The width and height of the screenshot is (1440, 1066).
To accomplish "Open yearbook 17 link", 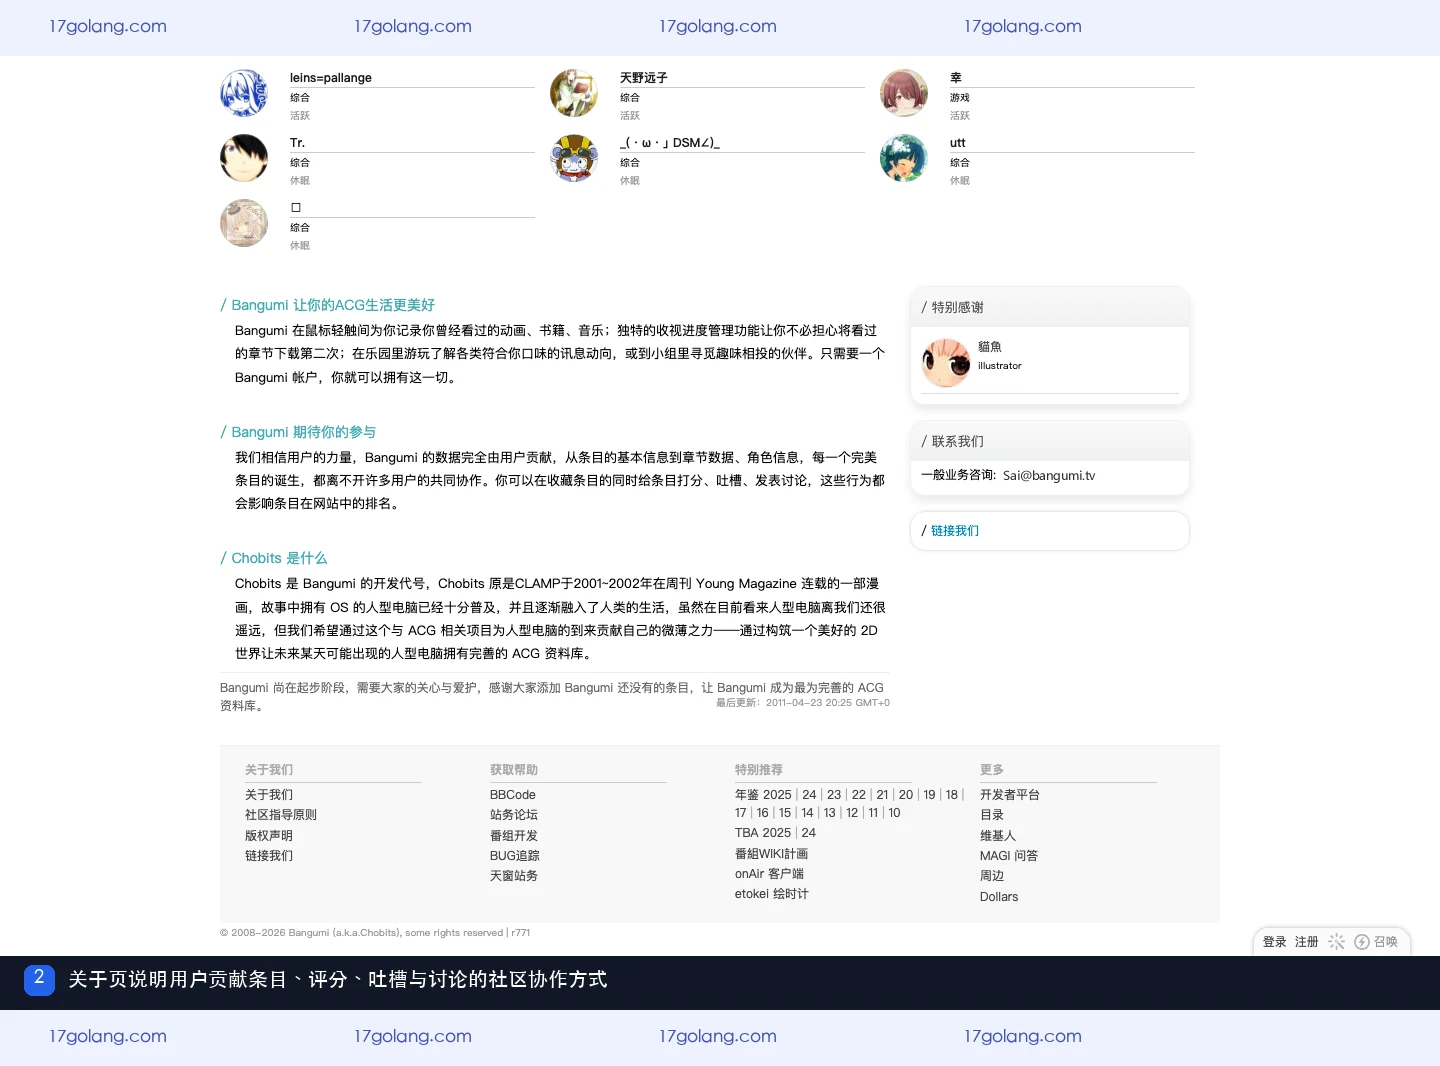I will (741, 813).
